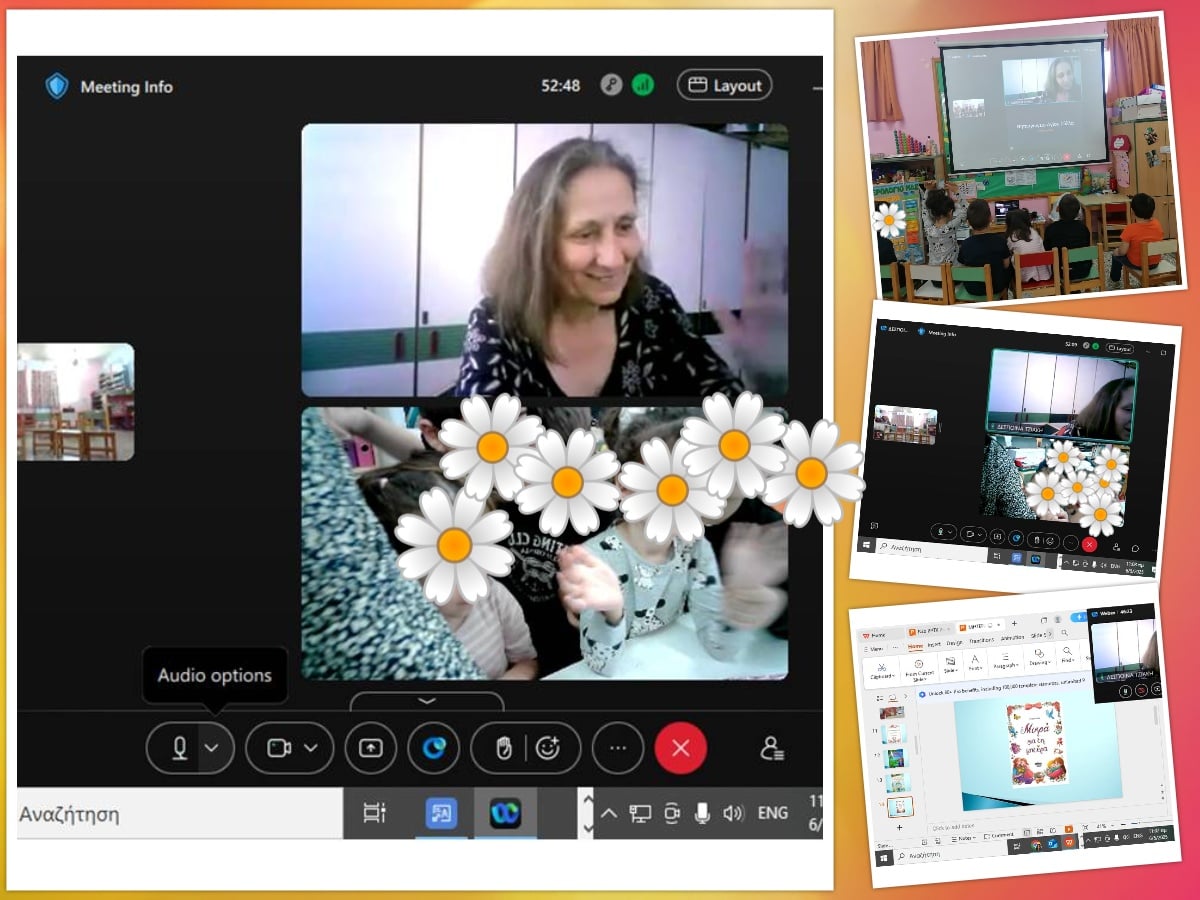Image resolution: width=1200 pixels, height=900 pixels.
Task: Collapse the control bar with the chevron
Action: click(427, 701)
